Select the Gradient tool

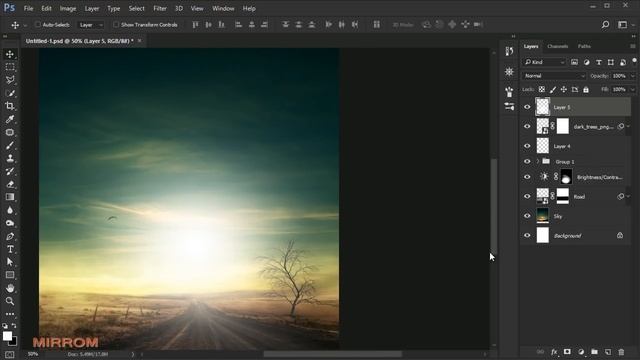coord(10,197)
